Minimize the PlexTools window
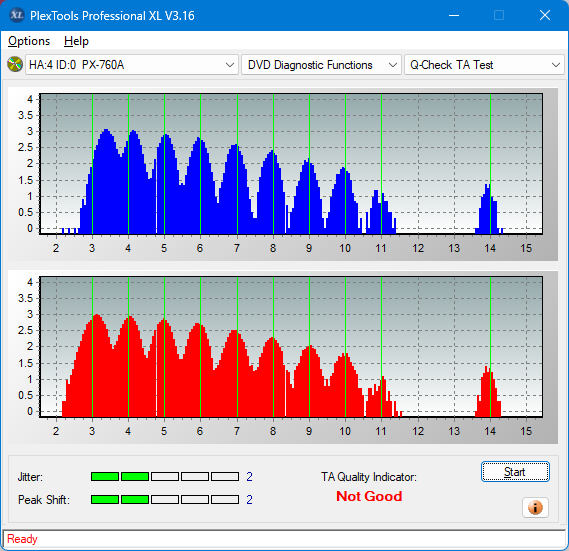 (454, 15)
